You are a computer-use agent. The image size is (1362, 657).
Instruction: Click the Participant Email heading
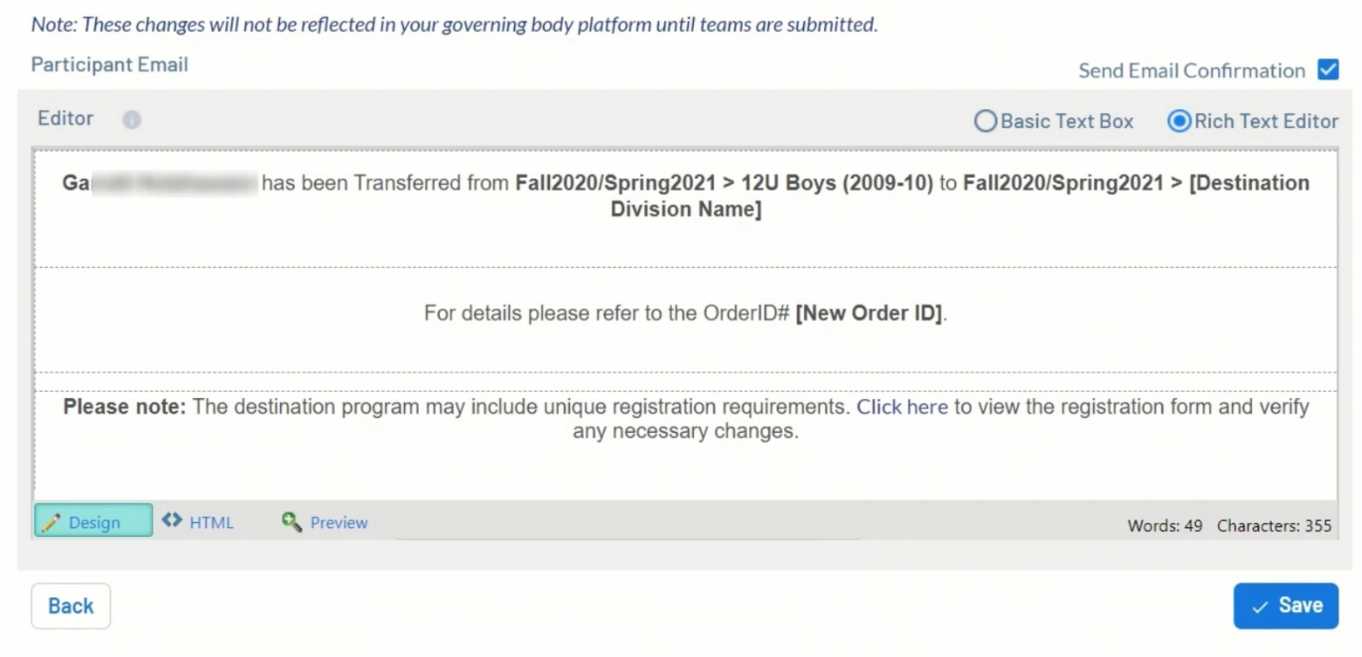pos(109,64)
